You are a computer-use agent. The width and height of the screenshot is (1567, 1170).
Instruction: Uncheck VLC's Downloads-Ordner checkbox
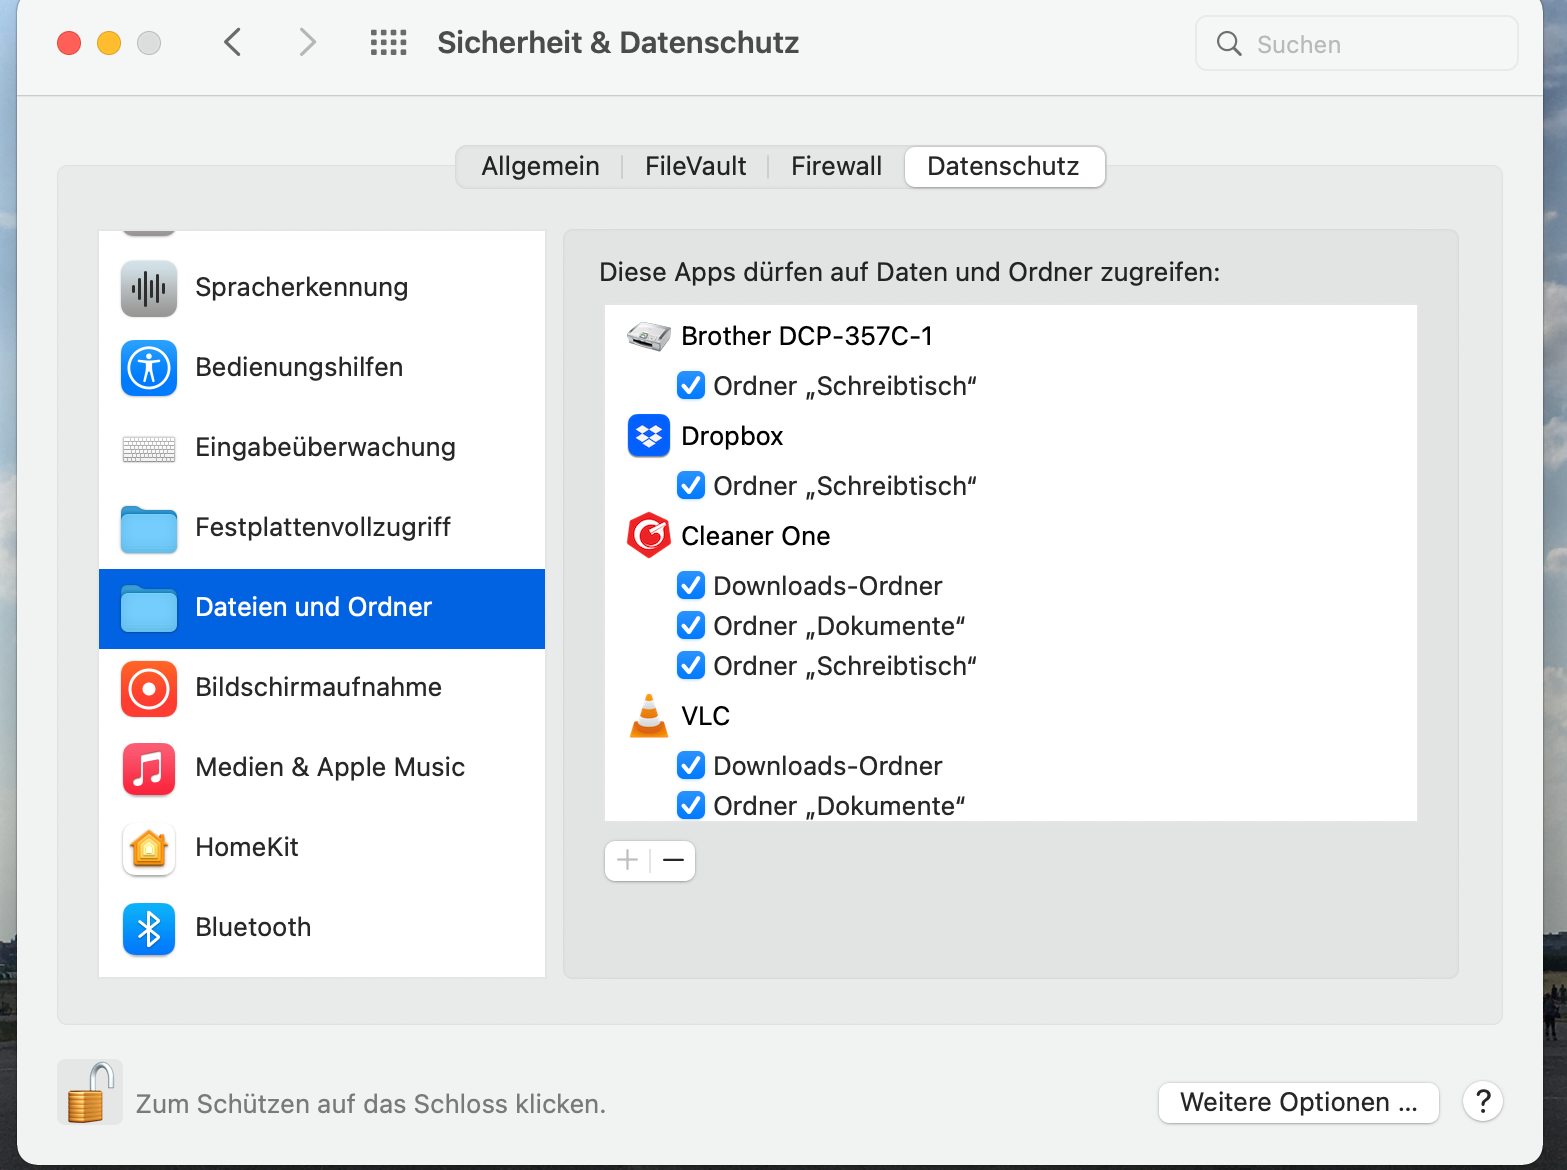tap(691, 765)
